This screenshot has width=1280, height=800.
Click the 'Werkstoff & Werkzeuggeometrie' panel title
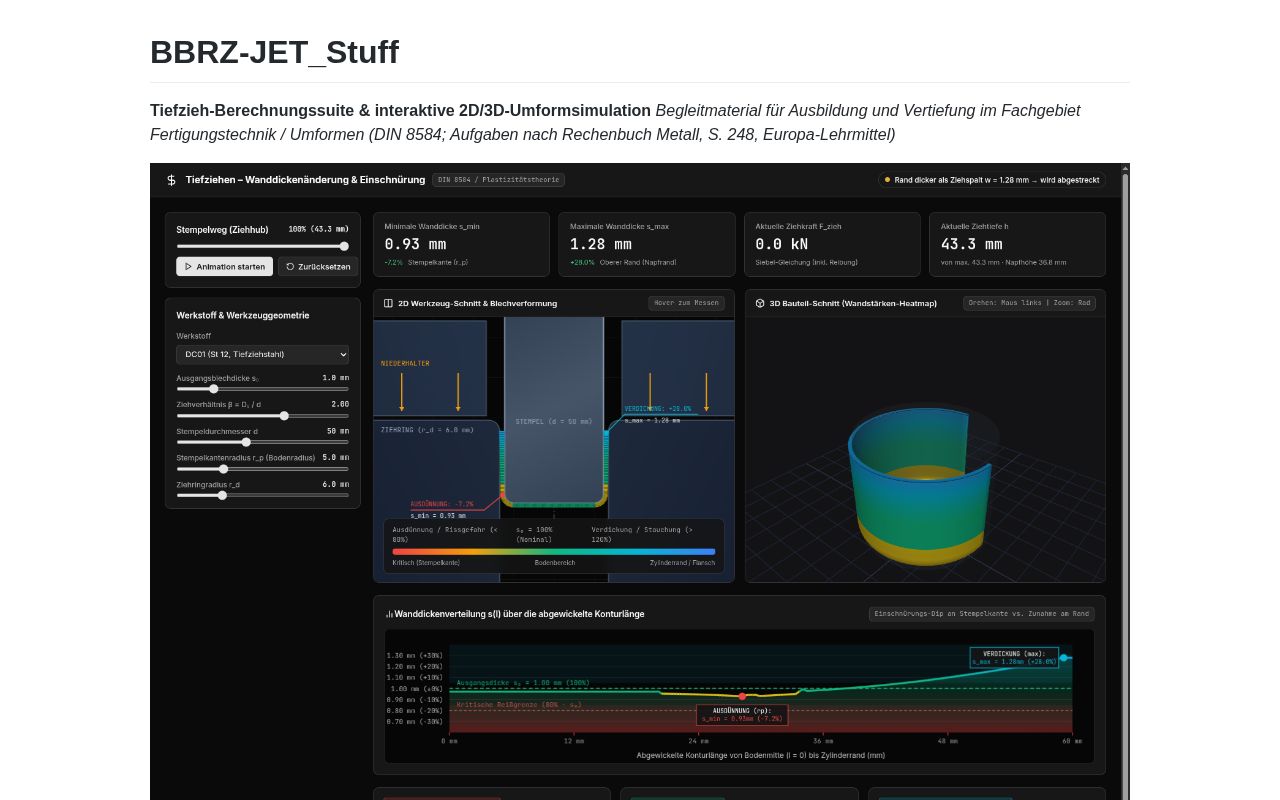coord(243,315)
